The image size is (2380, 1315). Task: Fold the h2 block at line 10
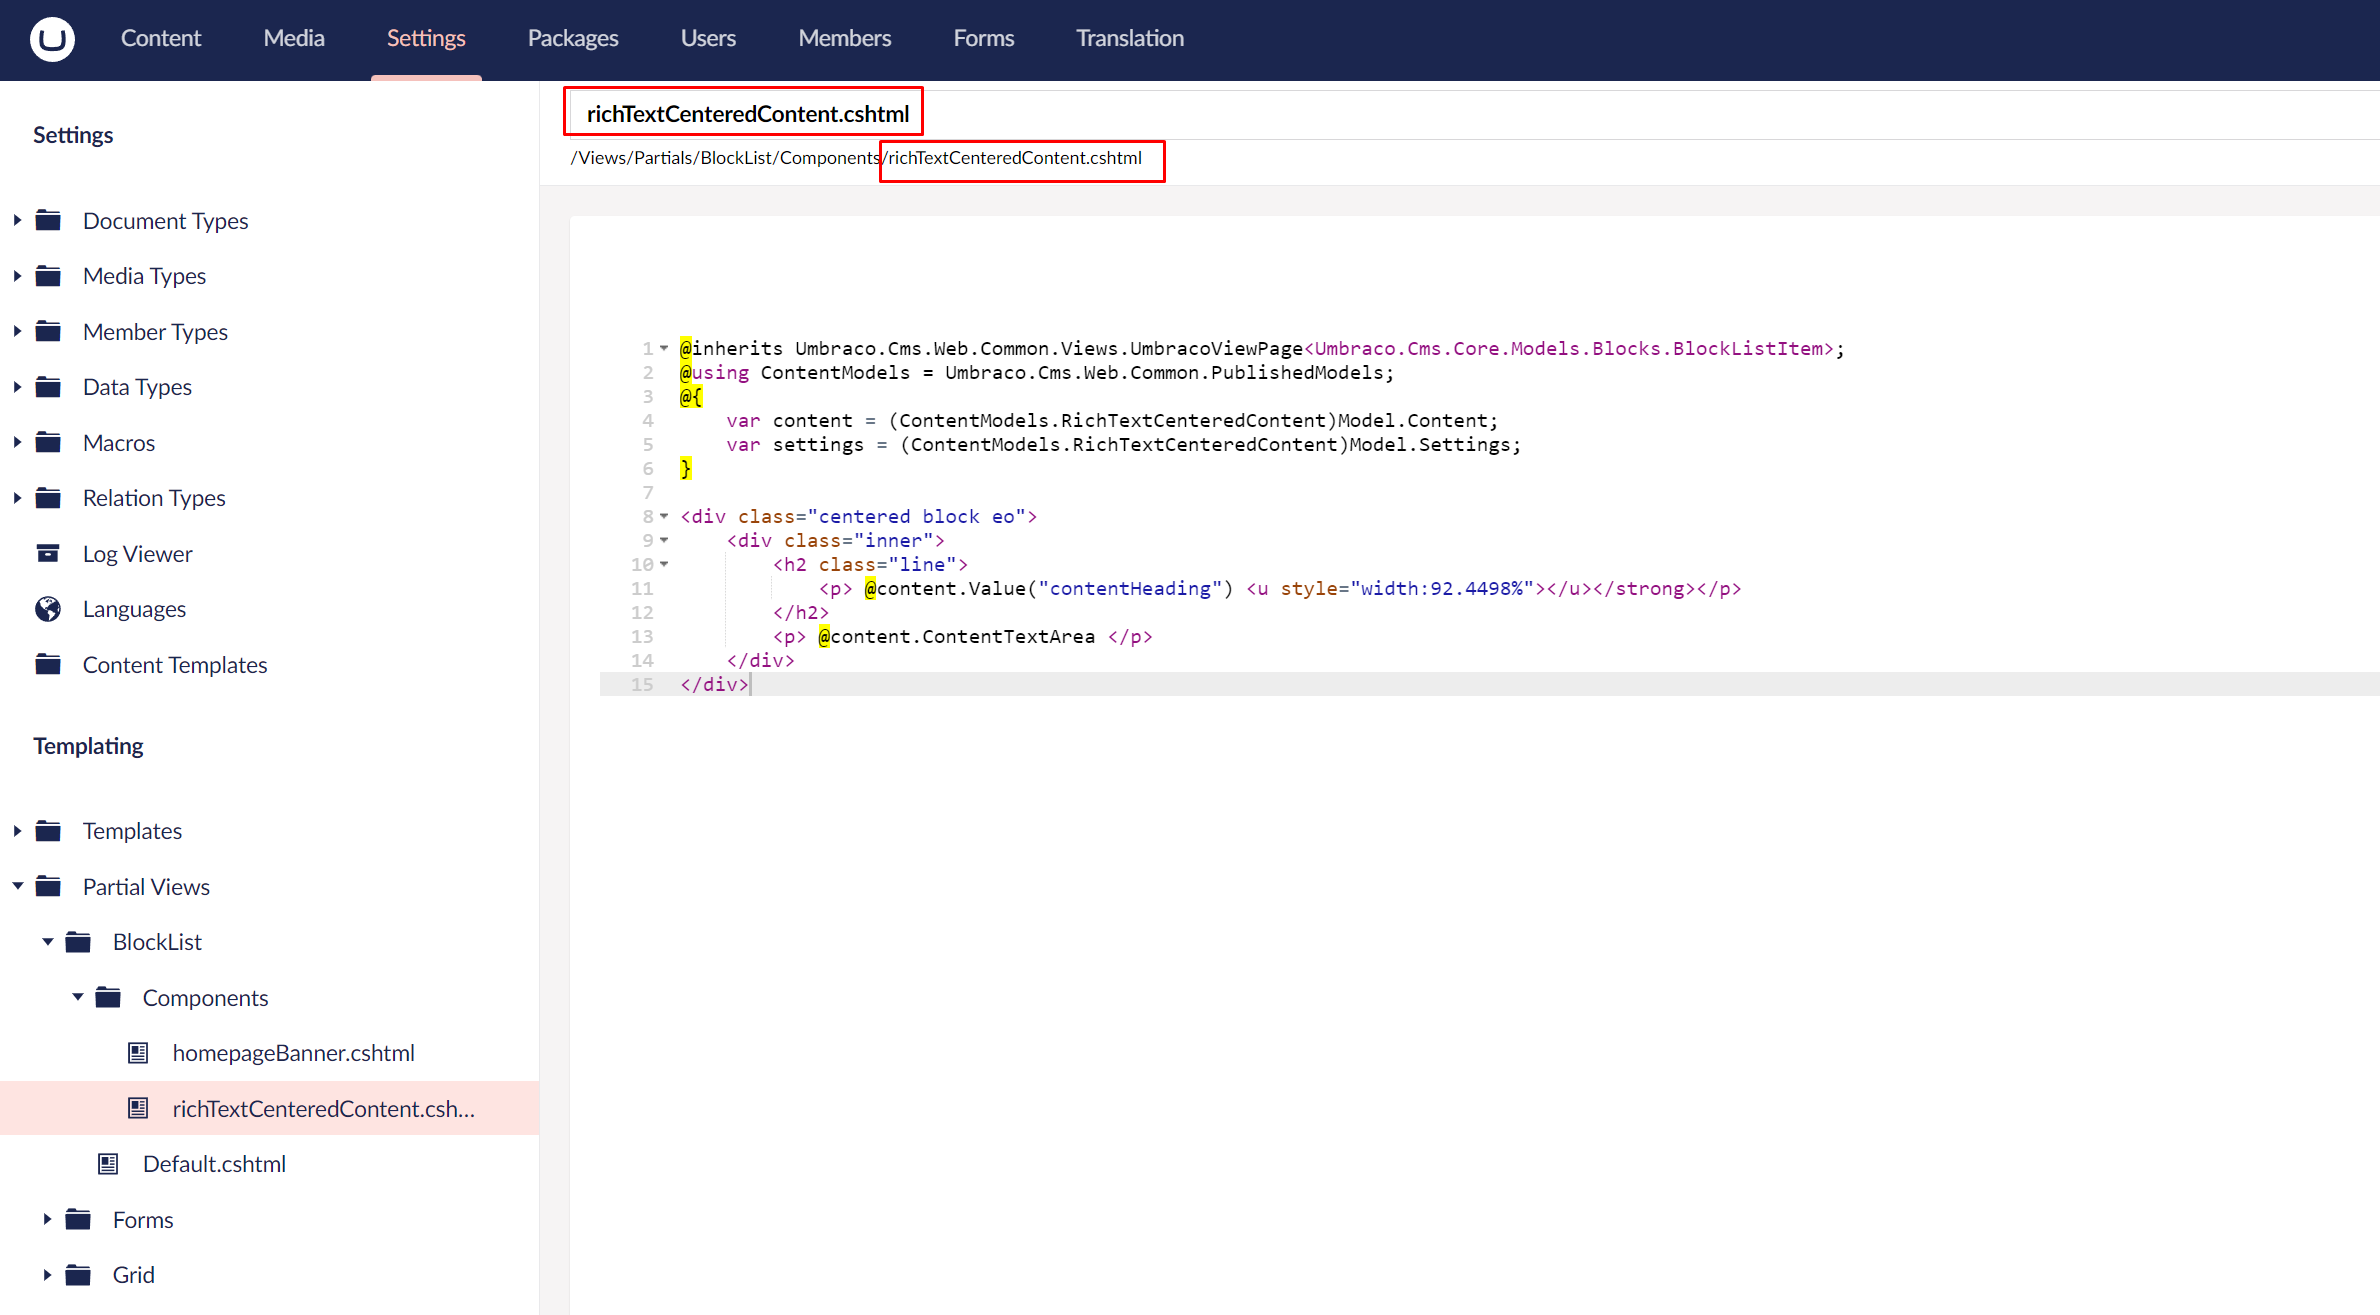(664, 564)
